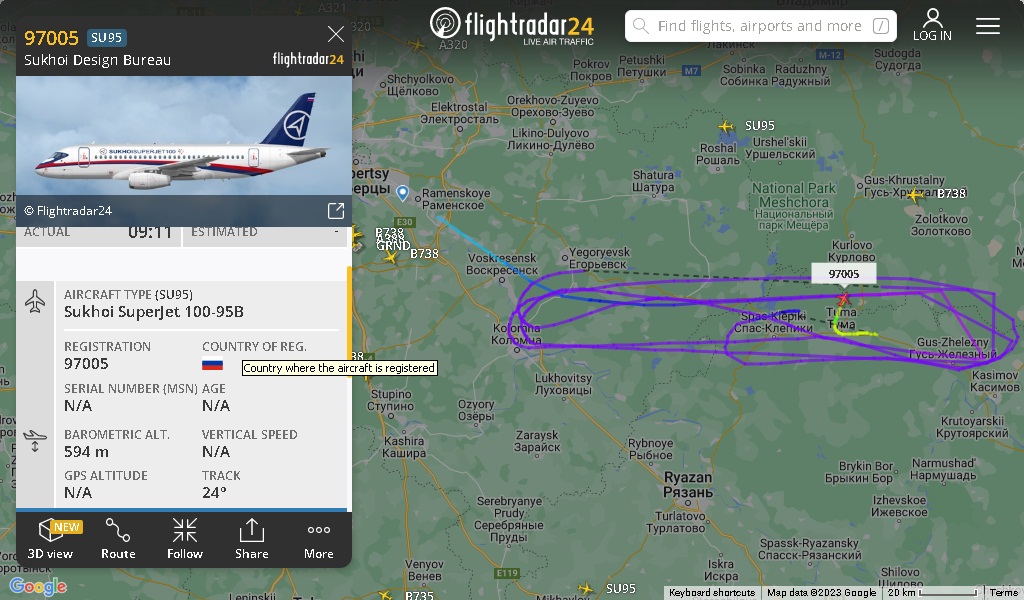The height and width of the screenshot is (600, 1024).
Task: Click the red 97005 aircraft marker
Action: 844,299
